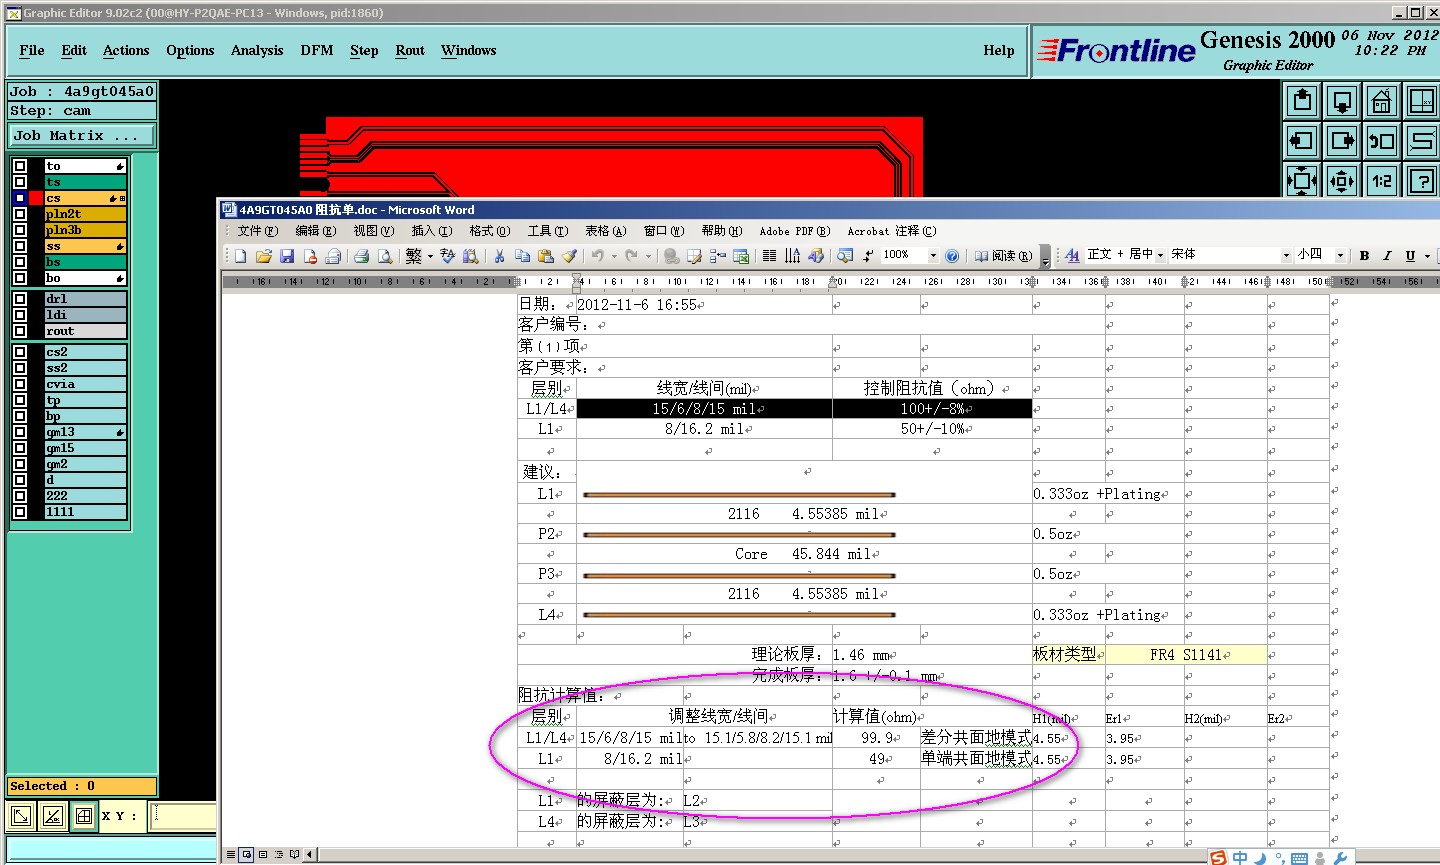
Task: Toggle the checkbox for layer pln2t
Action: point(20,214)
